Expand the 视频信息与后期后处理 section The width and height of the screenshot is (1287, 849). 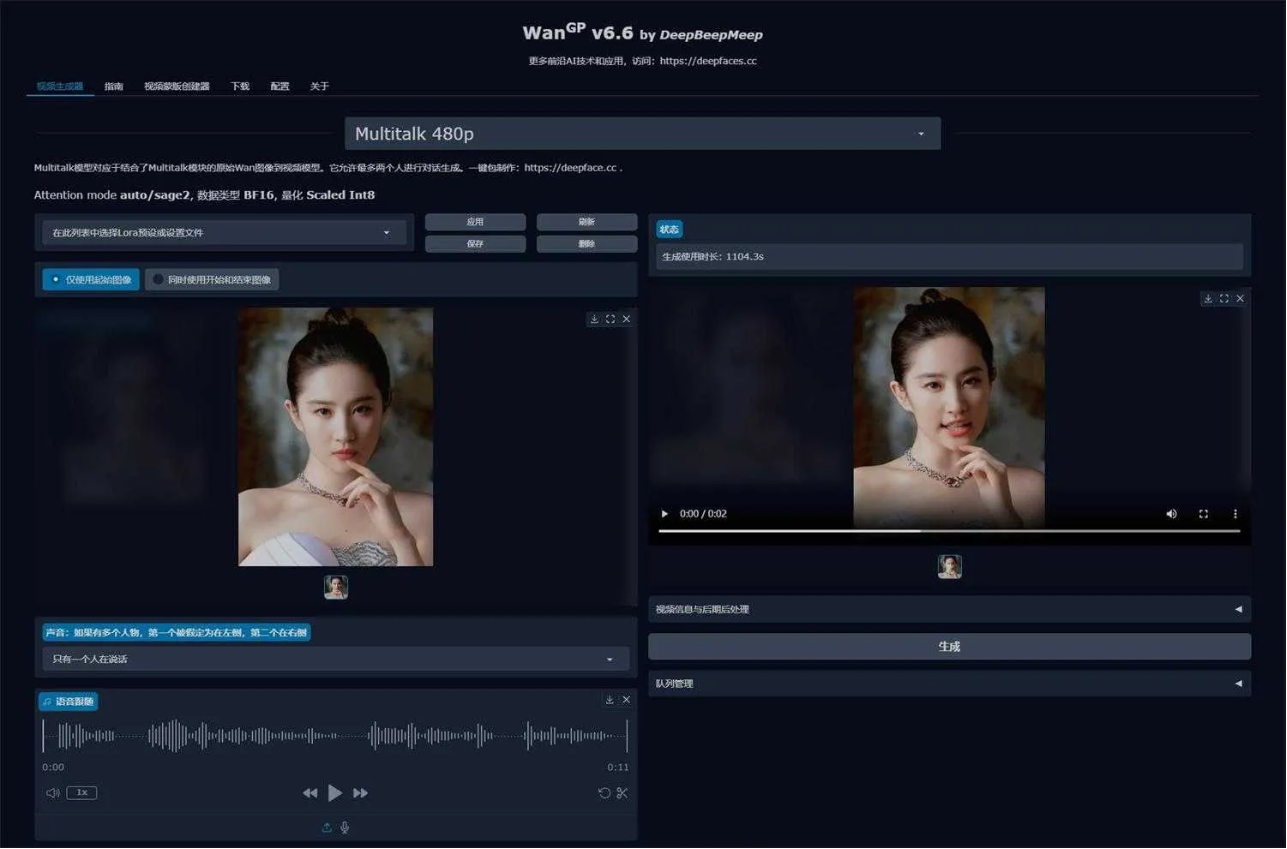click(x=948, y=609)
